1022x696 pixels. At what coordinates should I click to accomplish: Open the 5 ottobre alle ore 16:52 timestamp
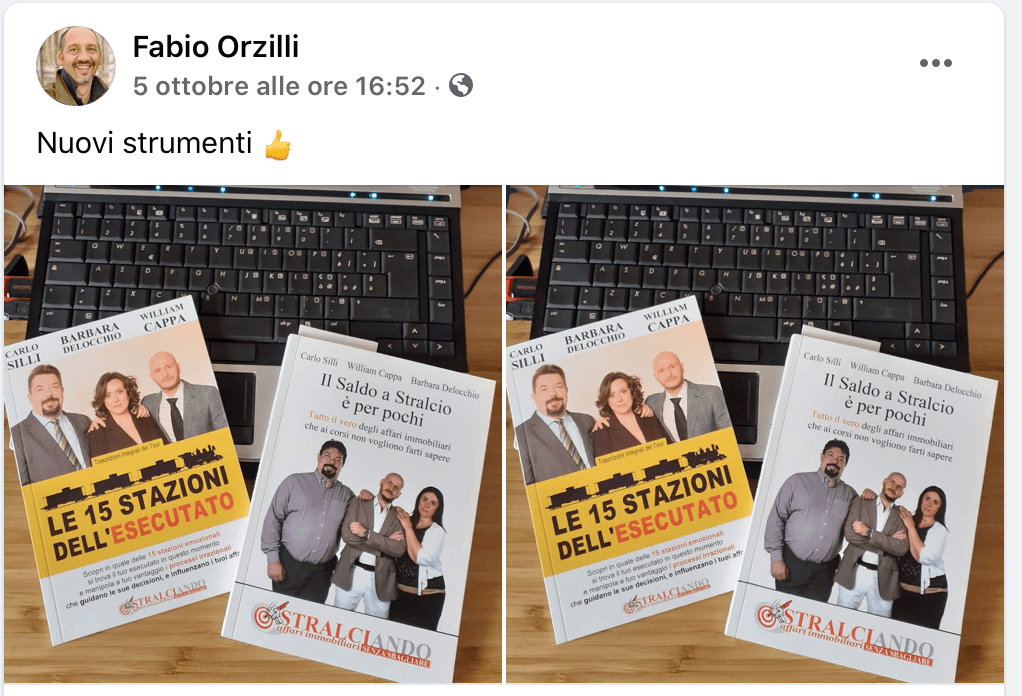pyautogui.click(x=279, y=86)
